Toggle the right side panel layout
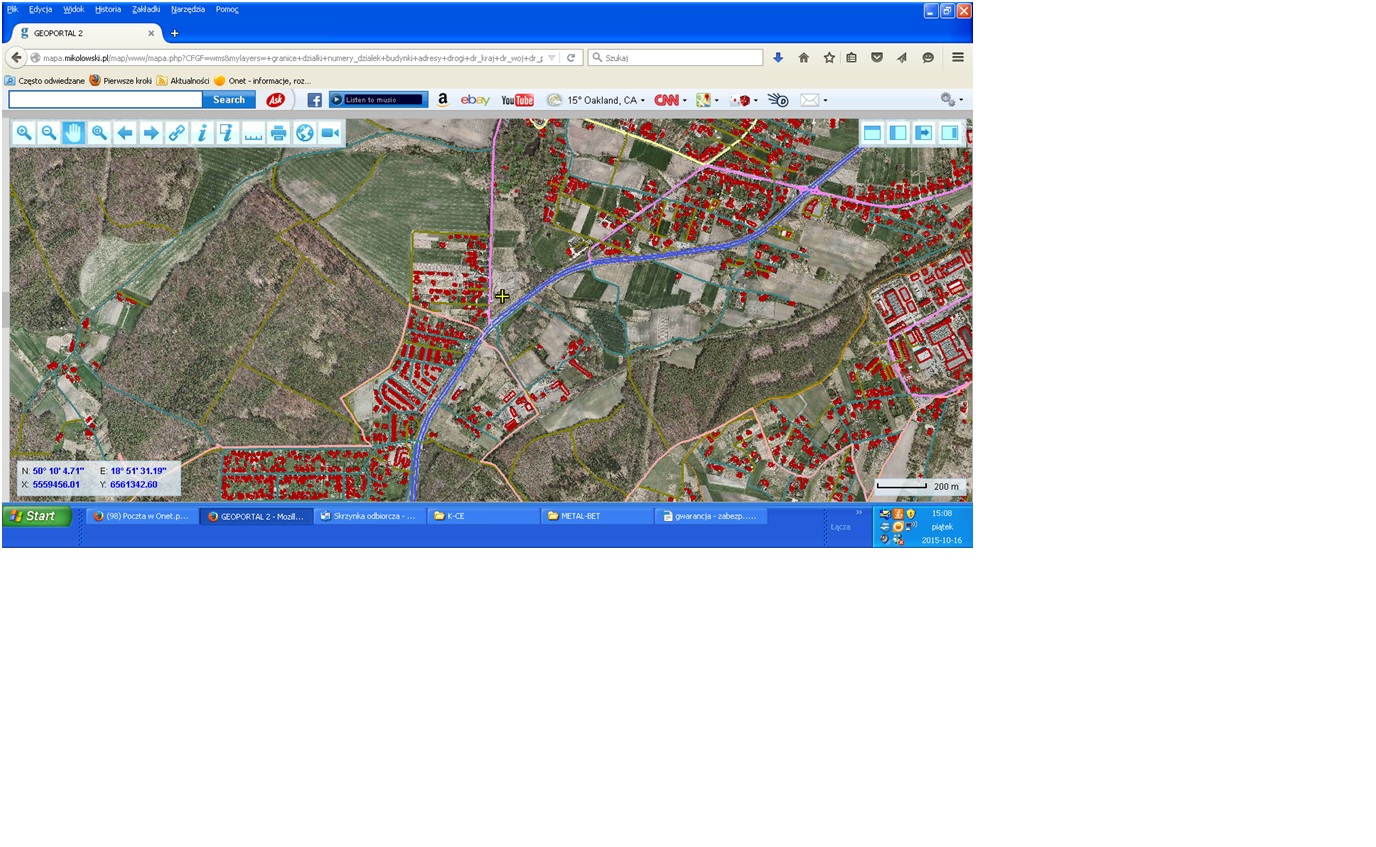Screen dimensions: 1376x847 click(949, 133)
